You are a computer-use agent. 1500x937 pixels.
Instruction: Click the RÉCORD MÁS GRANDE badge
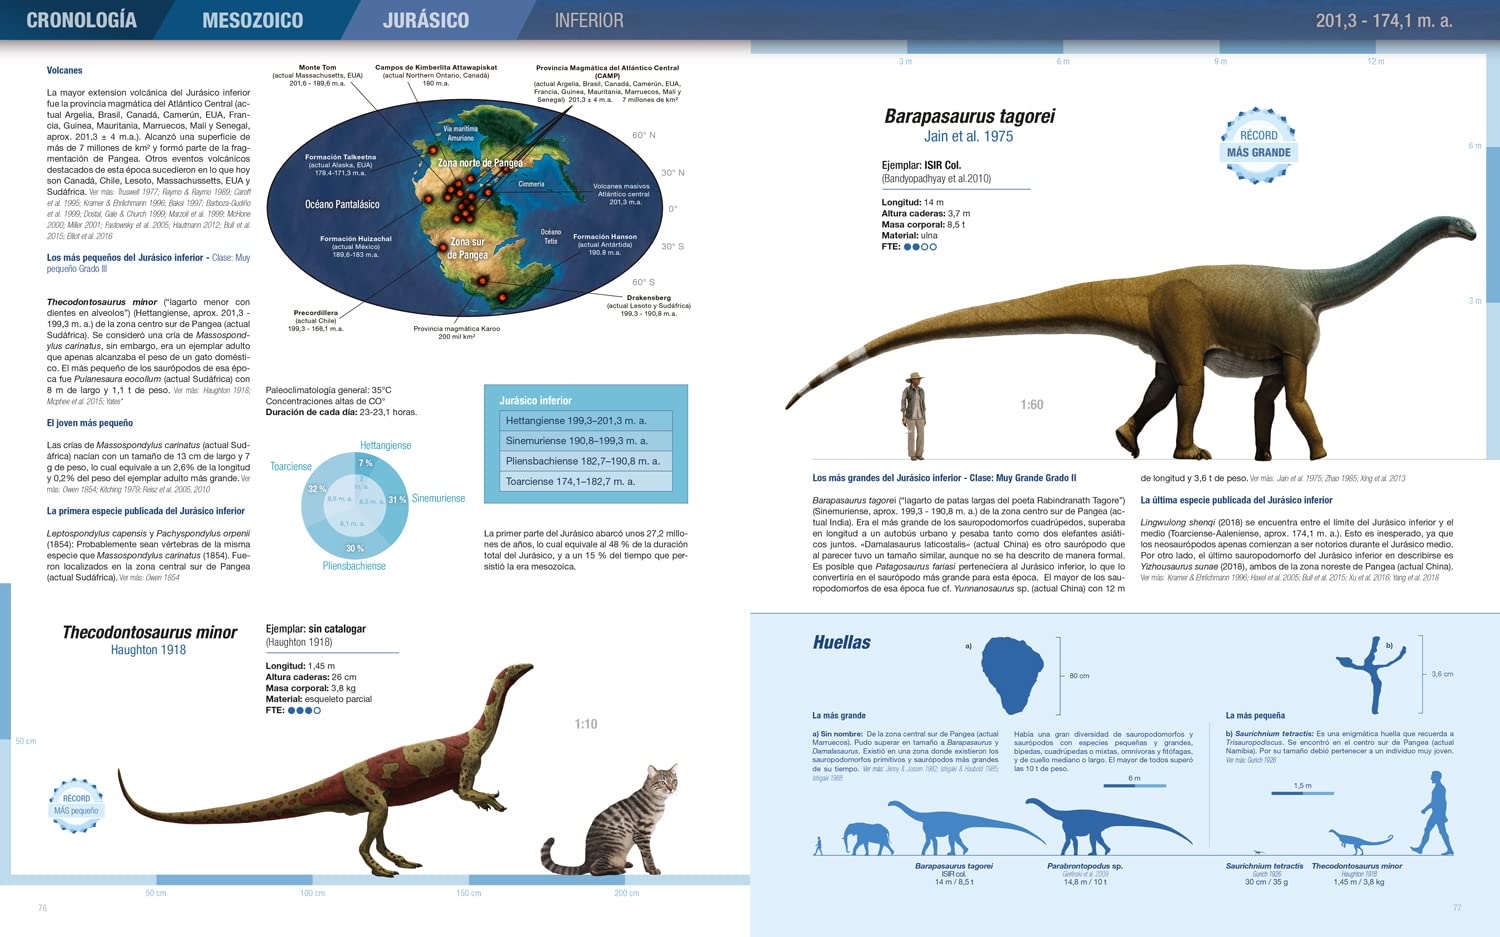[1258, 145]
